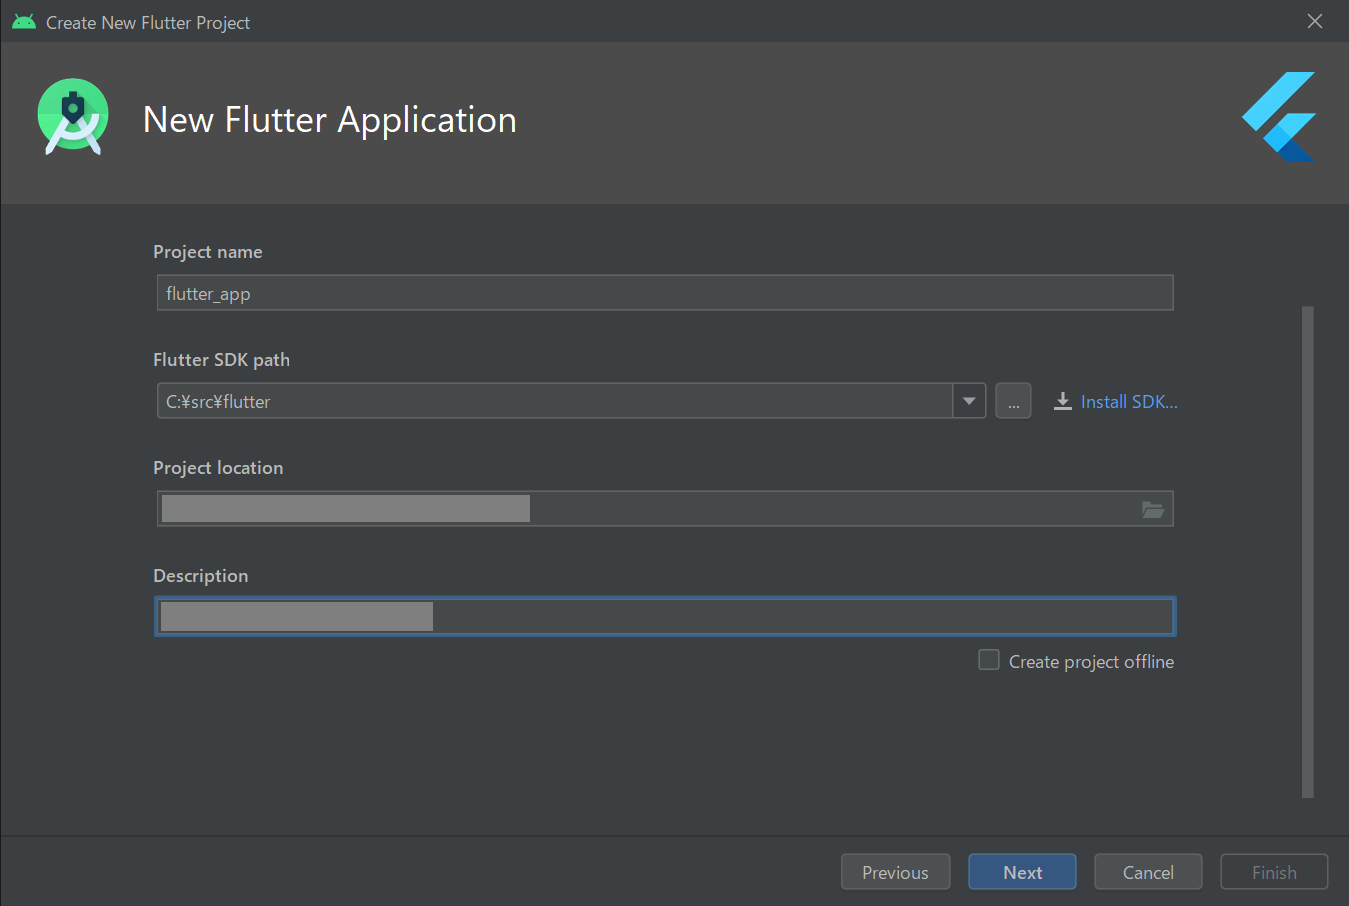The height and width of the screenshot is (906, 1349).
Task: Click the folder browse icon in Project location
Action: (1153, 509)
